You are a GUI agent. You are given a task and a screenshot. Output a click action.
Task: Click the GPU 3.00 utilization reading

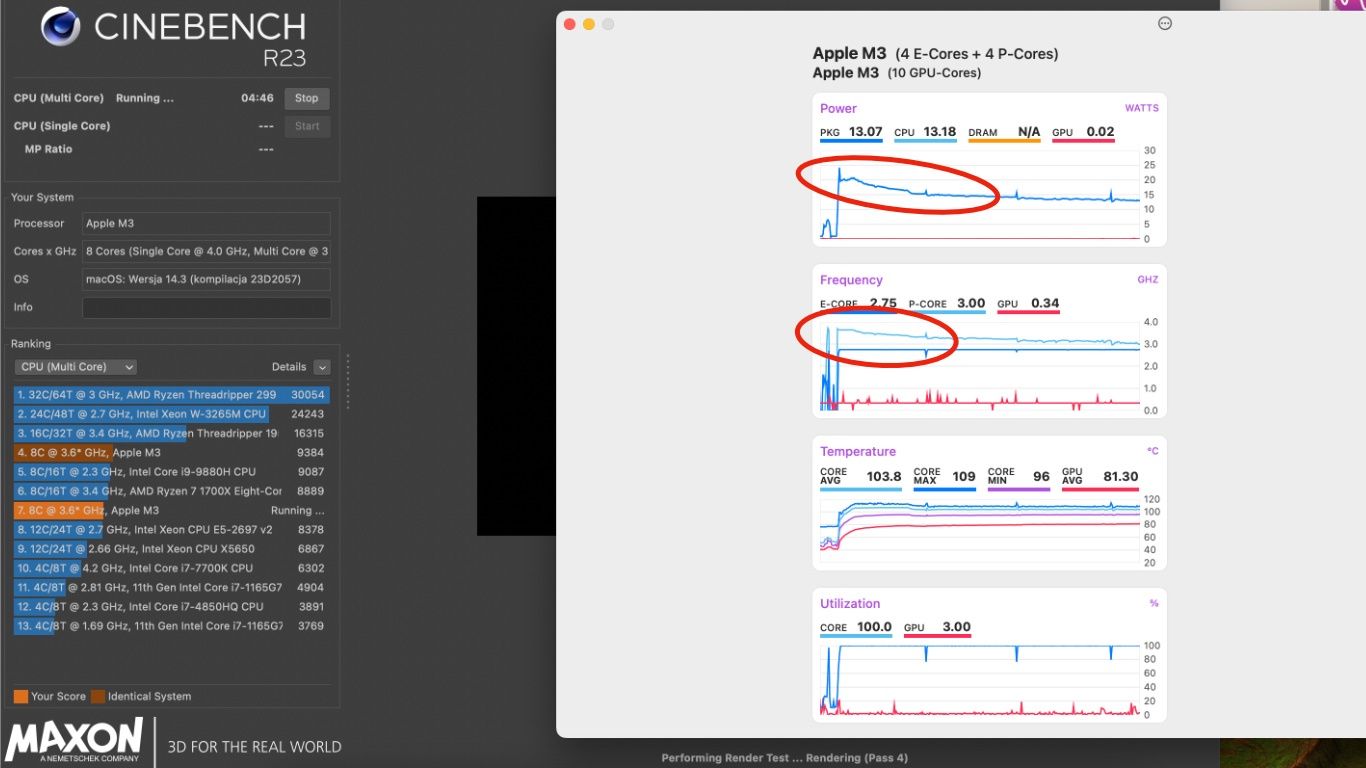[x=937, y=628]
